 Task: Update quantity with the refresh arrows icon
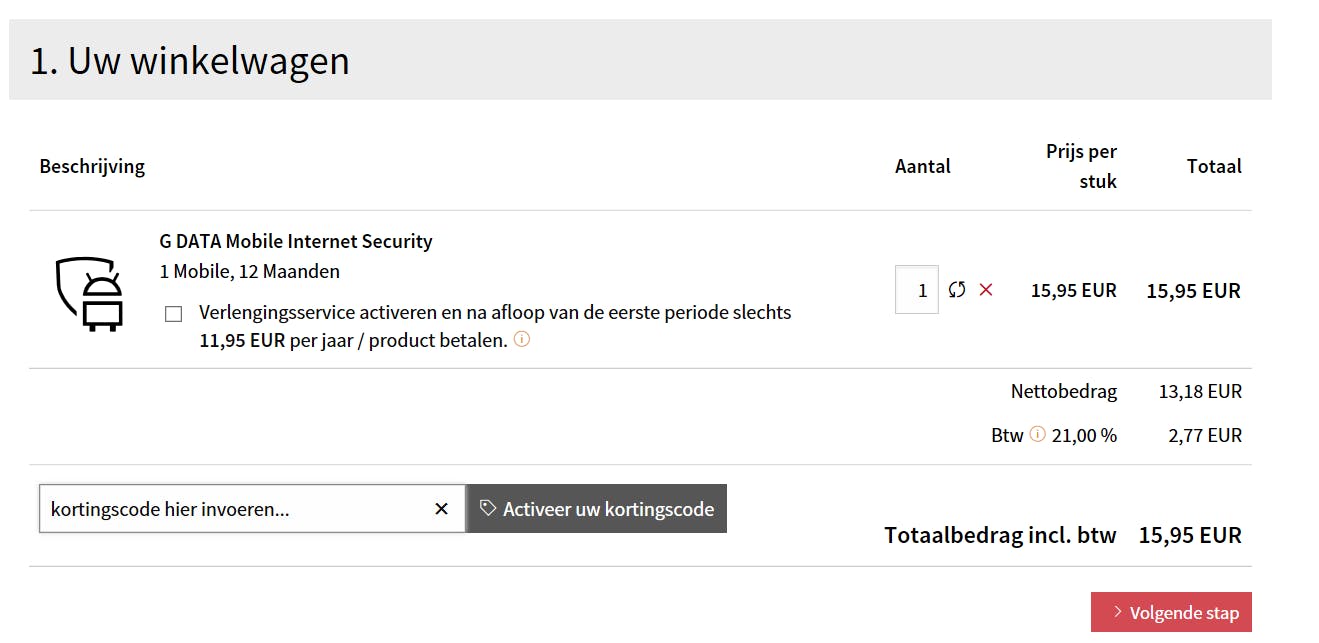click(957, 290)
